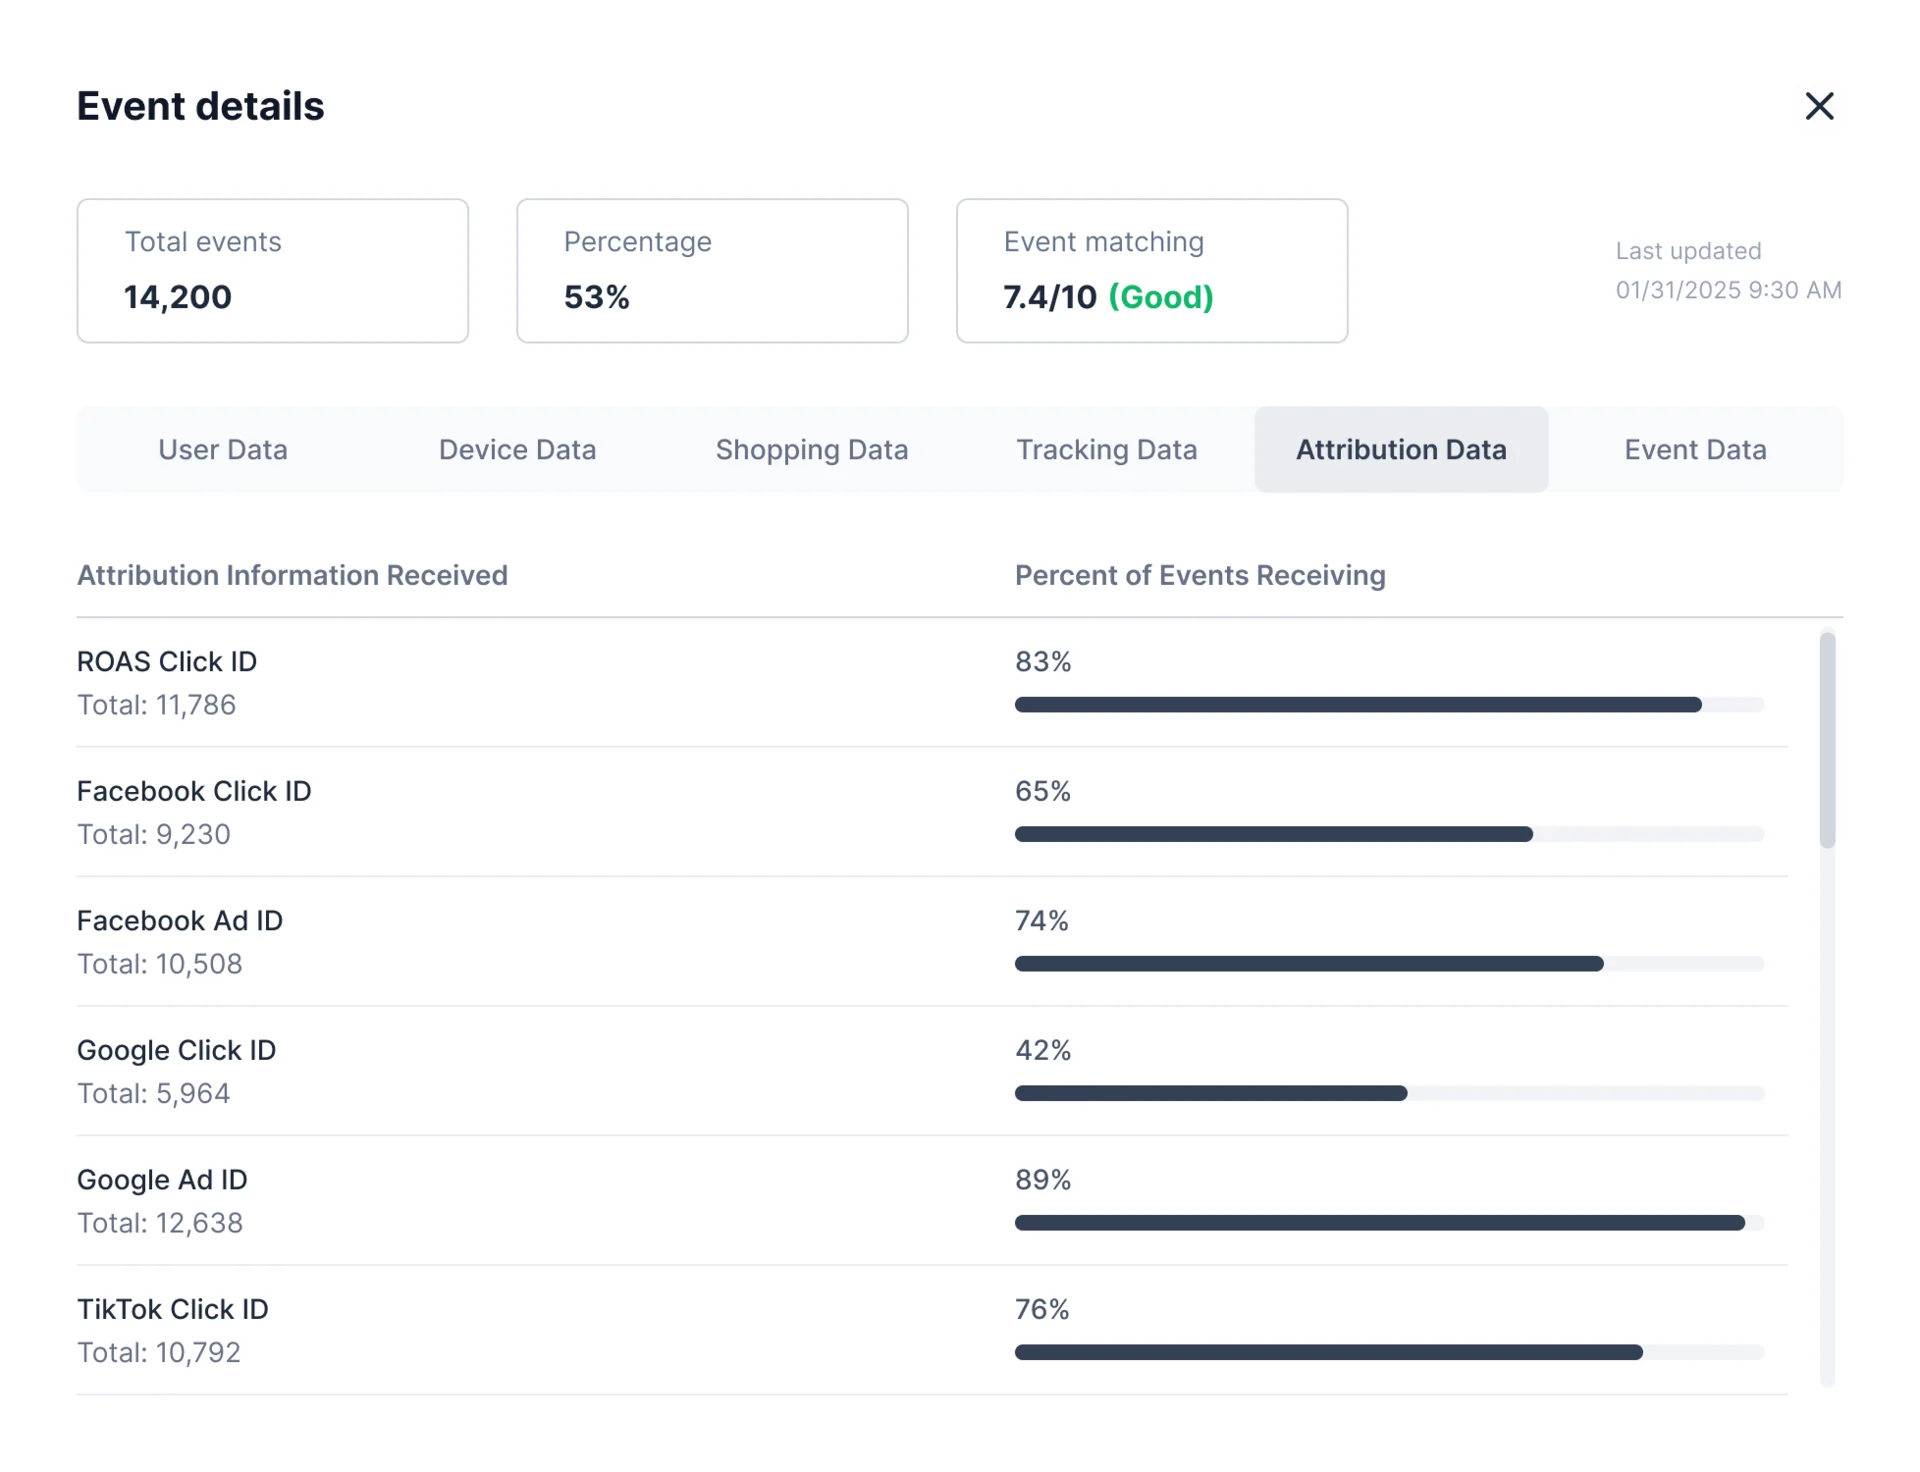Image resolution: width=1920 pixels, height=1472 pixels.
Task: Click the Attribution Information Received column header
Action: [292, 575]
